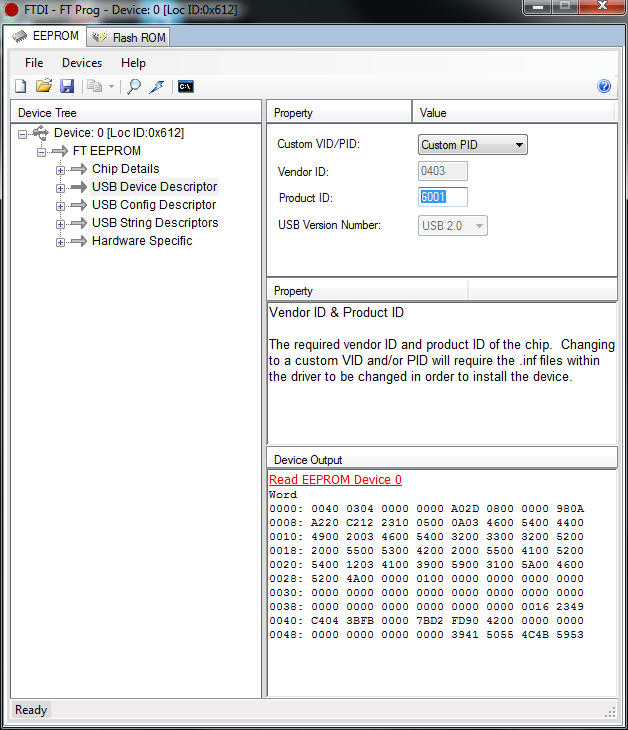628x730 pixels.
Task: Open the USB Version Number dropdown
Action: [x=452, y=226]
